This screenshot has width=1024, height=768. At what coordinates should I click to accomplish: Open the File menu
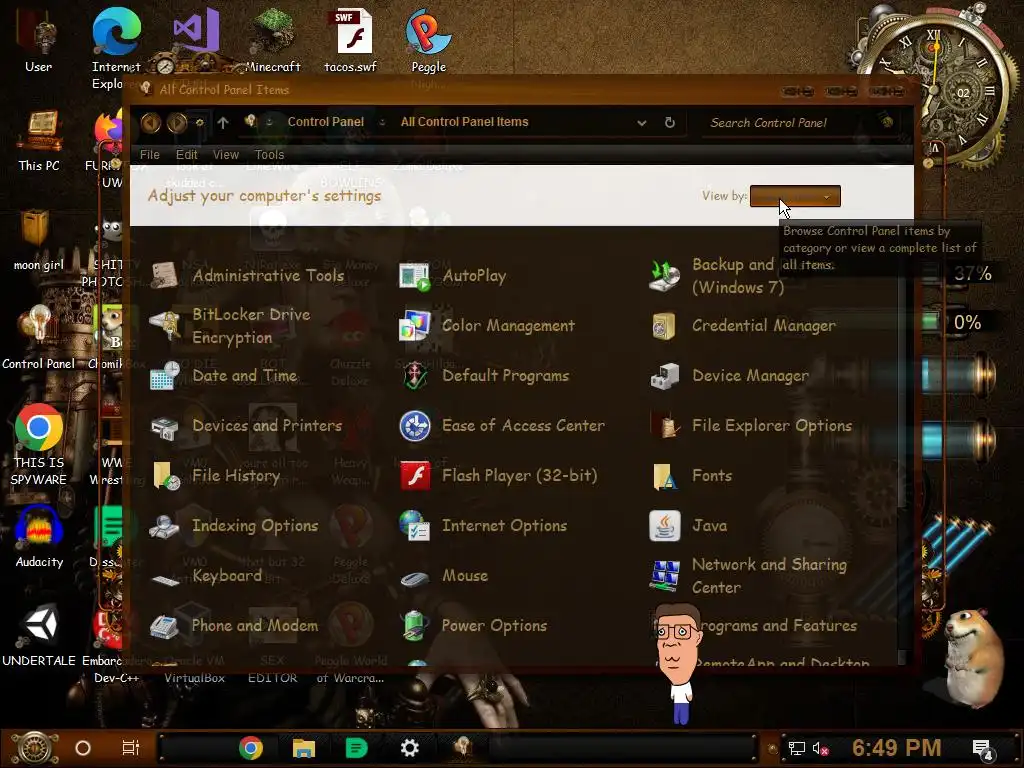150,155
